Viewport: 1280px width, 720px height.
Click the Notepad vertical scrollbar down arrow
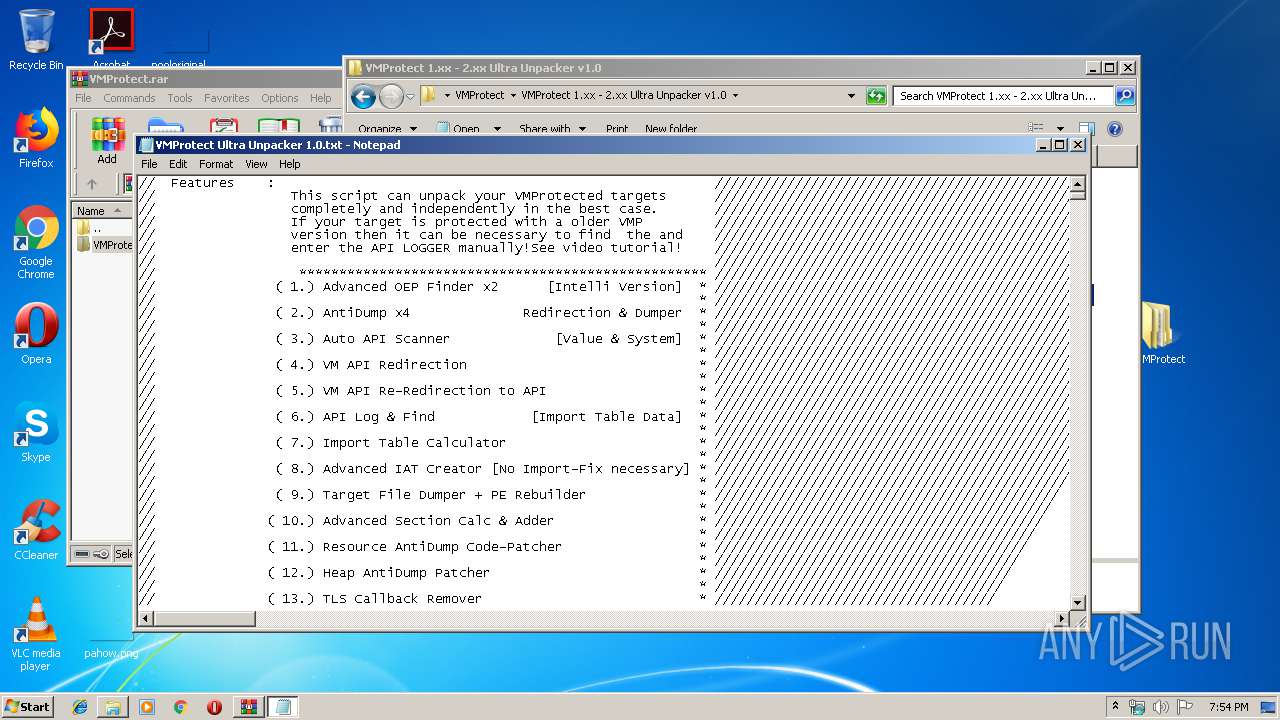pyautogui.click(x=1078, y=602)
